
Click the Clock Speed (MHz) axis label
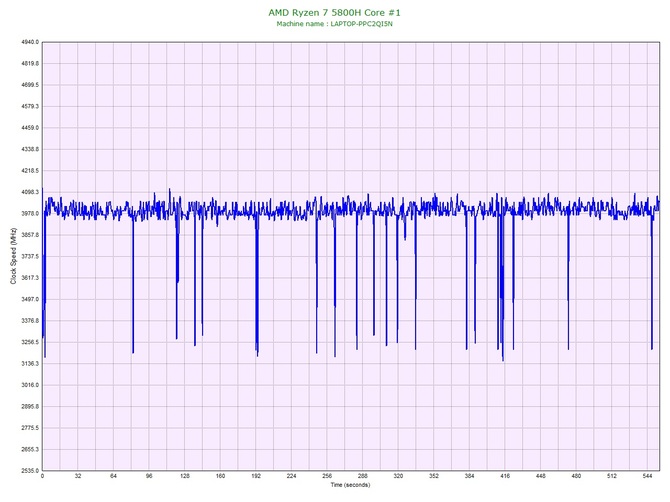pyautogui.click(x=13, y=256)
